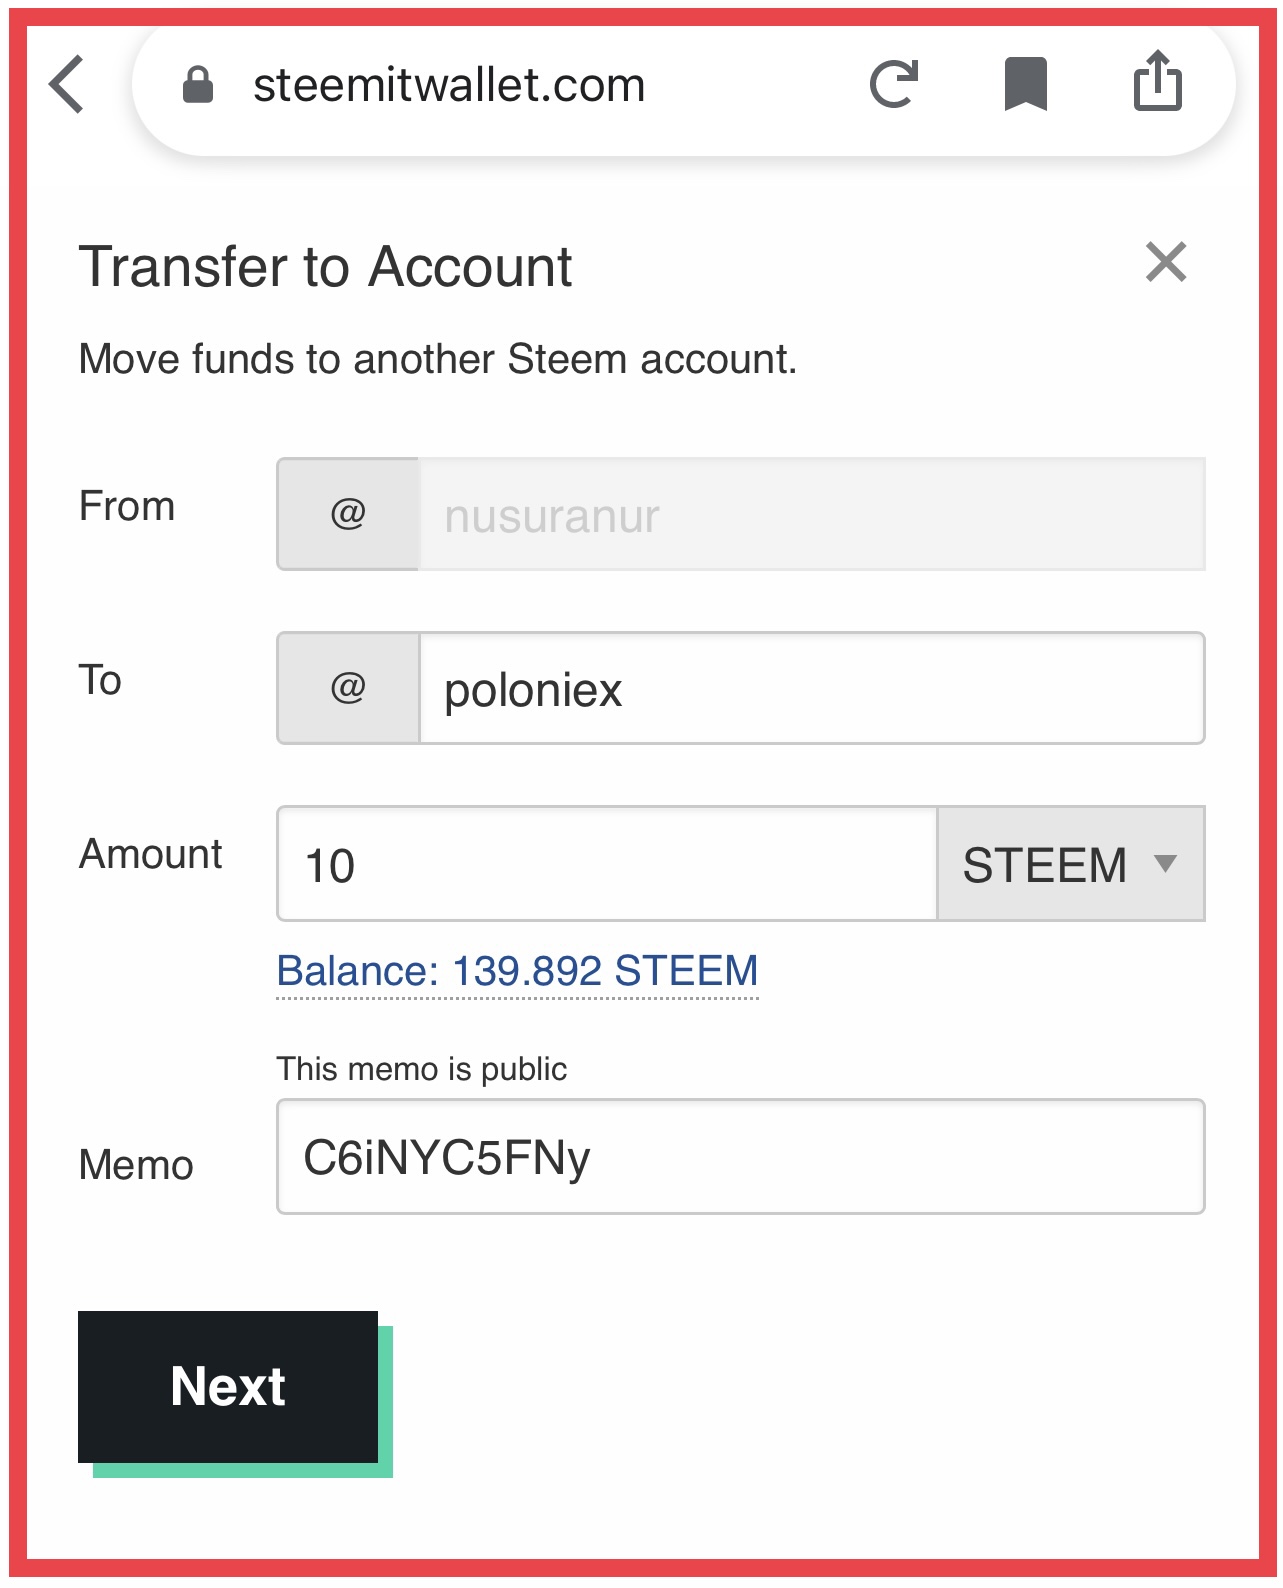Click the @ prefix beside From field
1283x1588 pixels.
click(x=348, y=514)
